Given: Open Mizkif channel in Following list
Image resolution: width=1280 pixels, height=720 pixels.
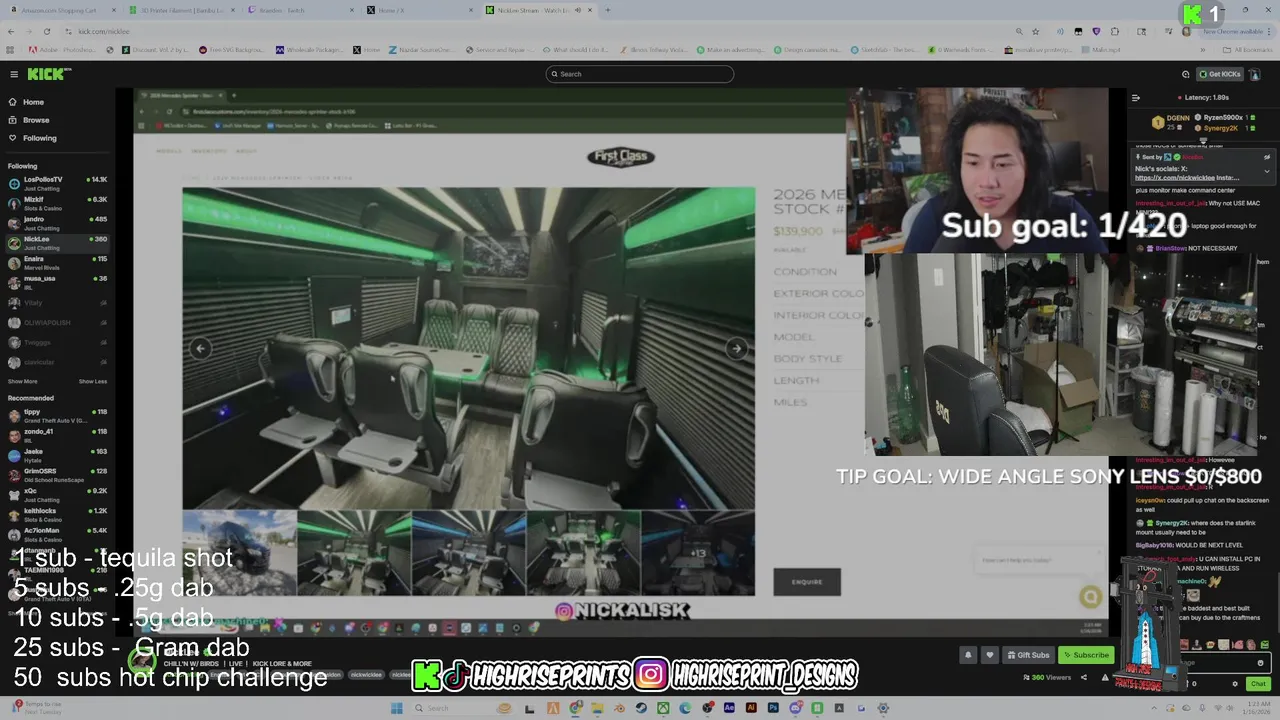Looking at the screenshot, I should tap(57, 203).
